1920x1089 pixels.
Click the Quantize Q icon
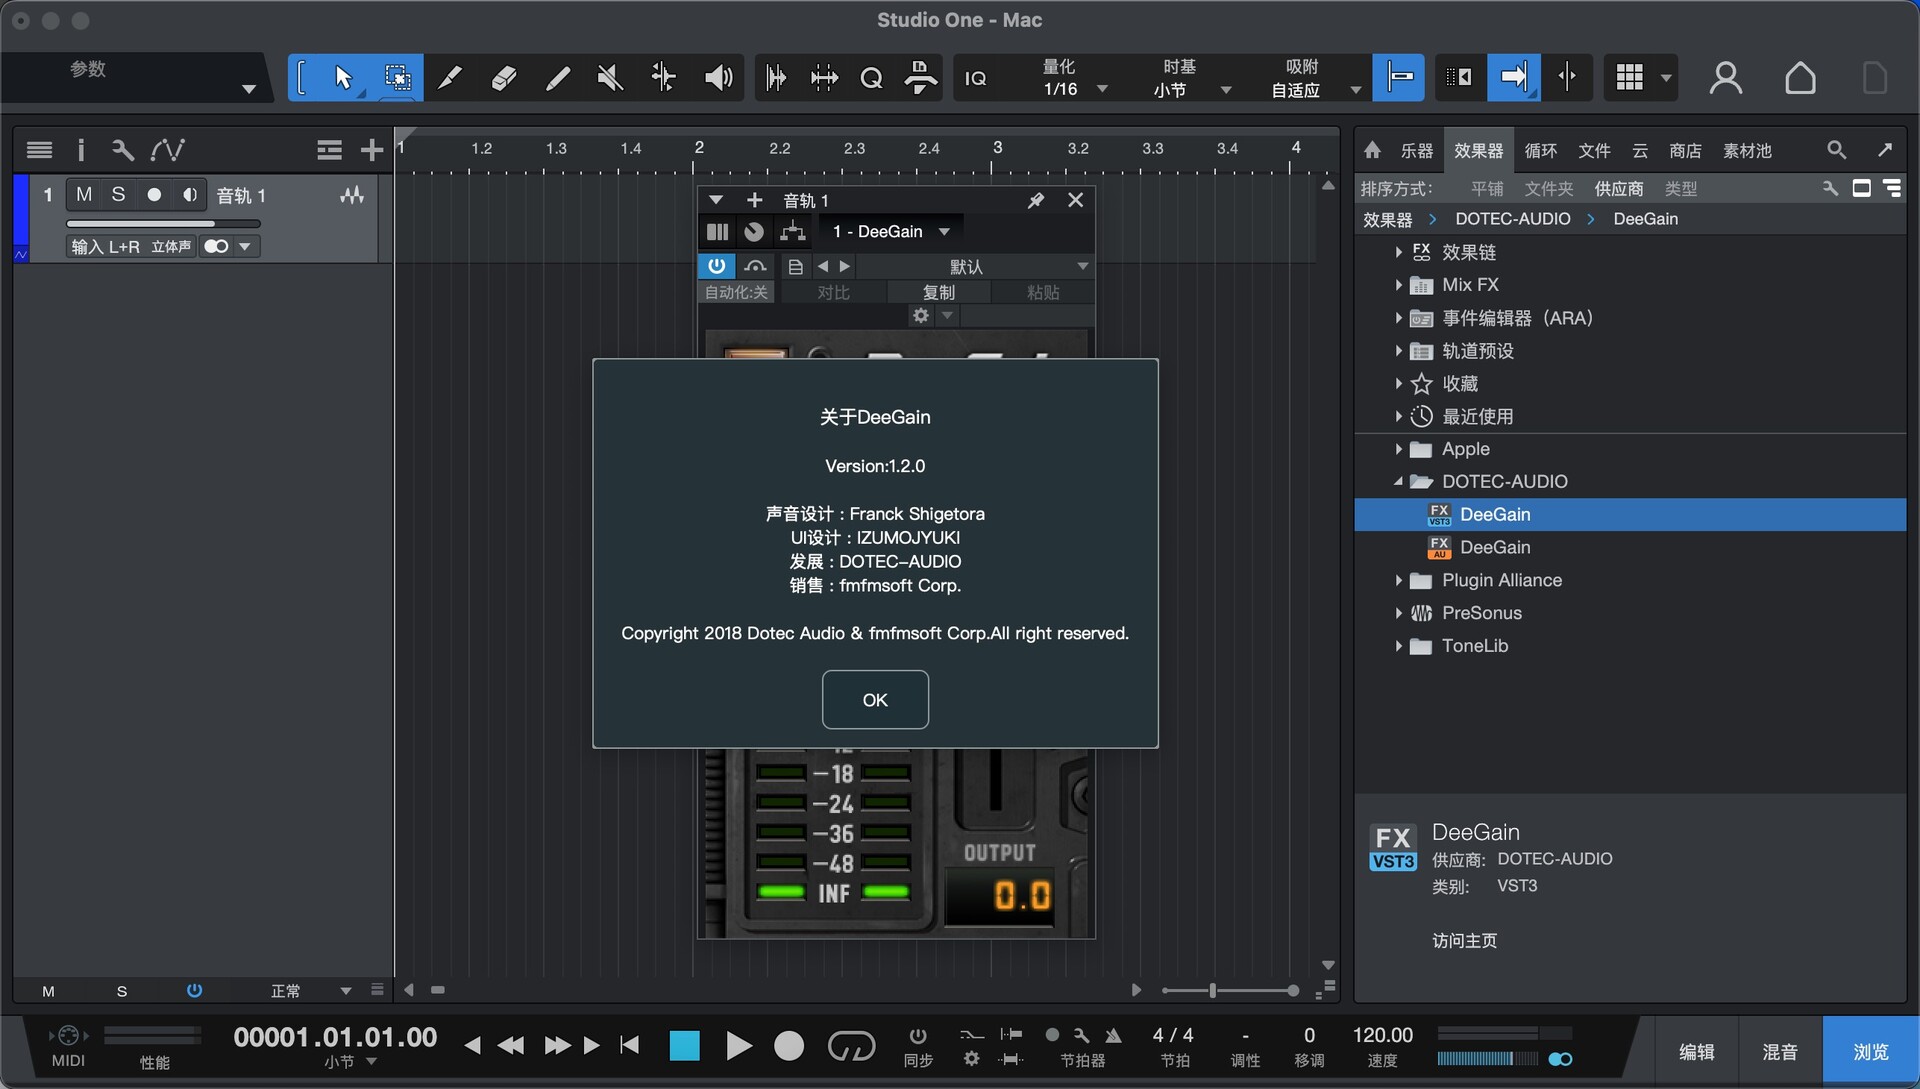point(871,78)
